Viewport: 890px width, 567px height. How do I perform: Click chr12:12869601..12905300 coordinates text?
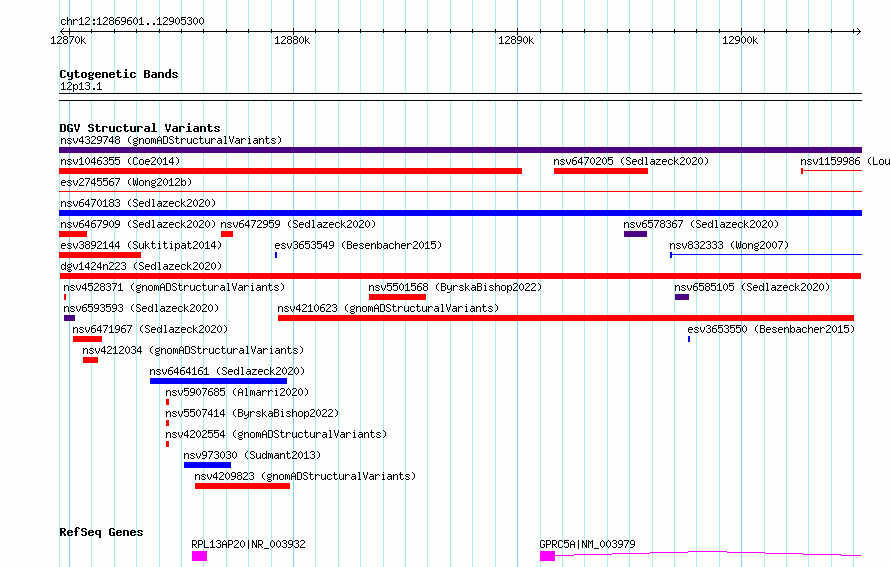coord(132,21)
